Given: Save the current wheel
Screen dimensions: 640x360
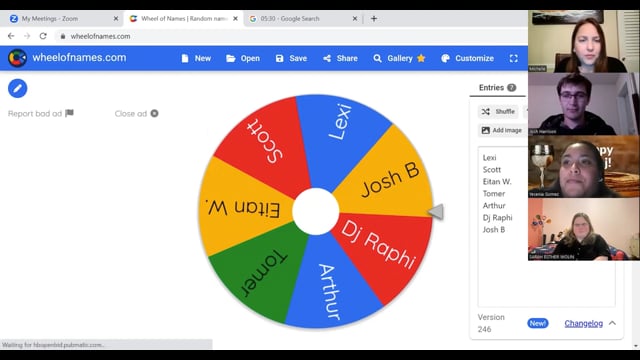Looking at the screenshot, I should 291,58.
